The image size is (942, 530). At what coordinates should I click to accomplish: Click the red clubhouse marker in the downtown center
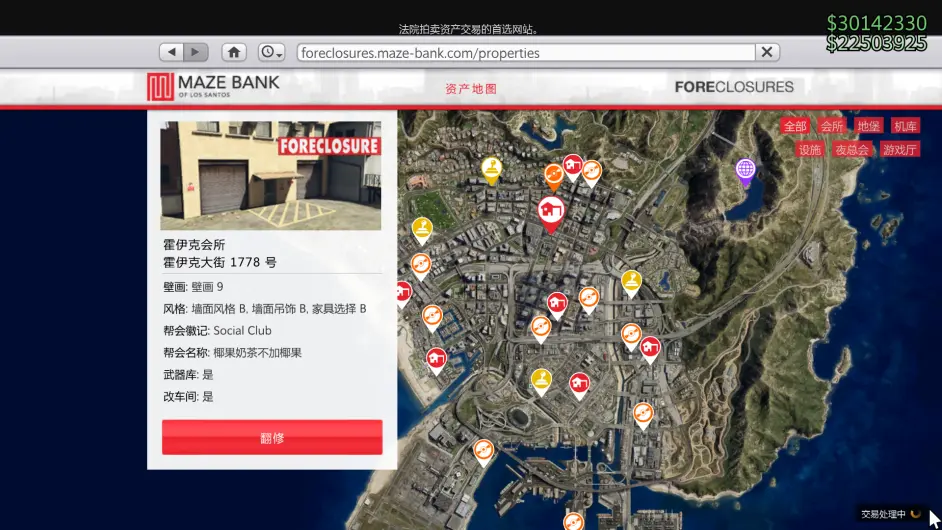(x=557, y=305)
